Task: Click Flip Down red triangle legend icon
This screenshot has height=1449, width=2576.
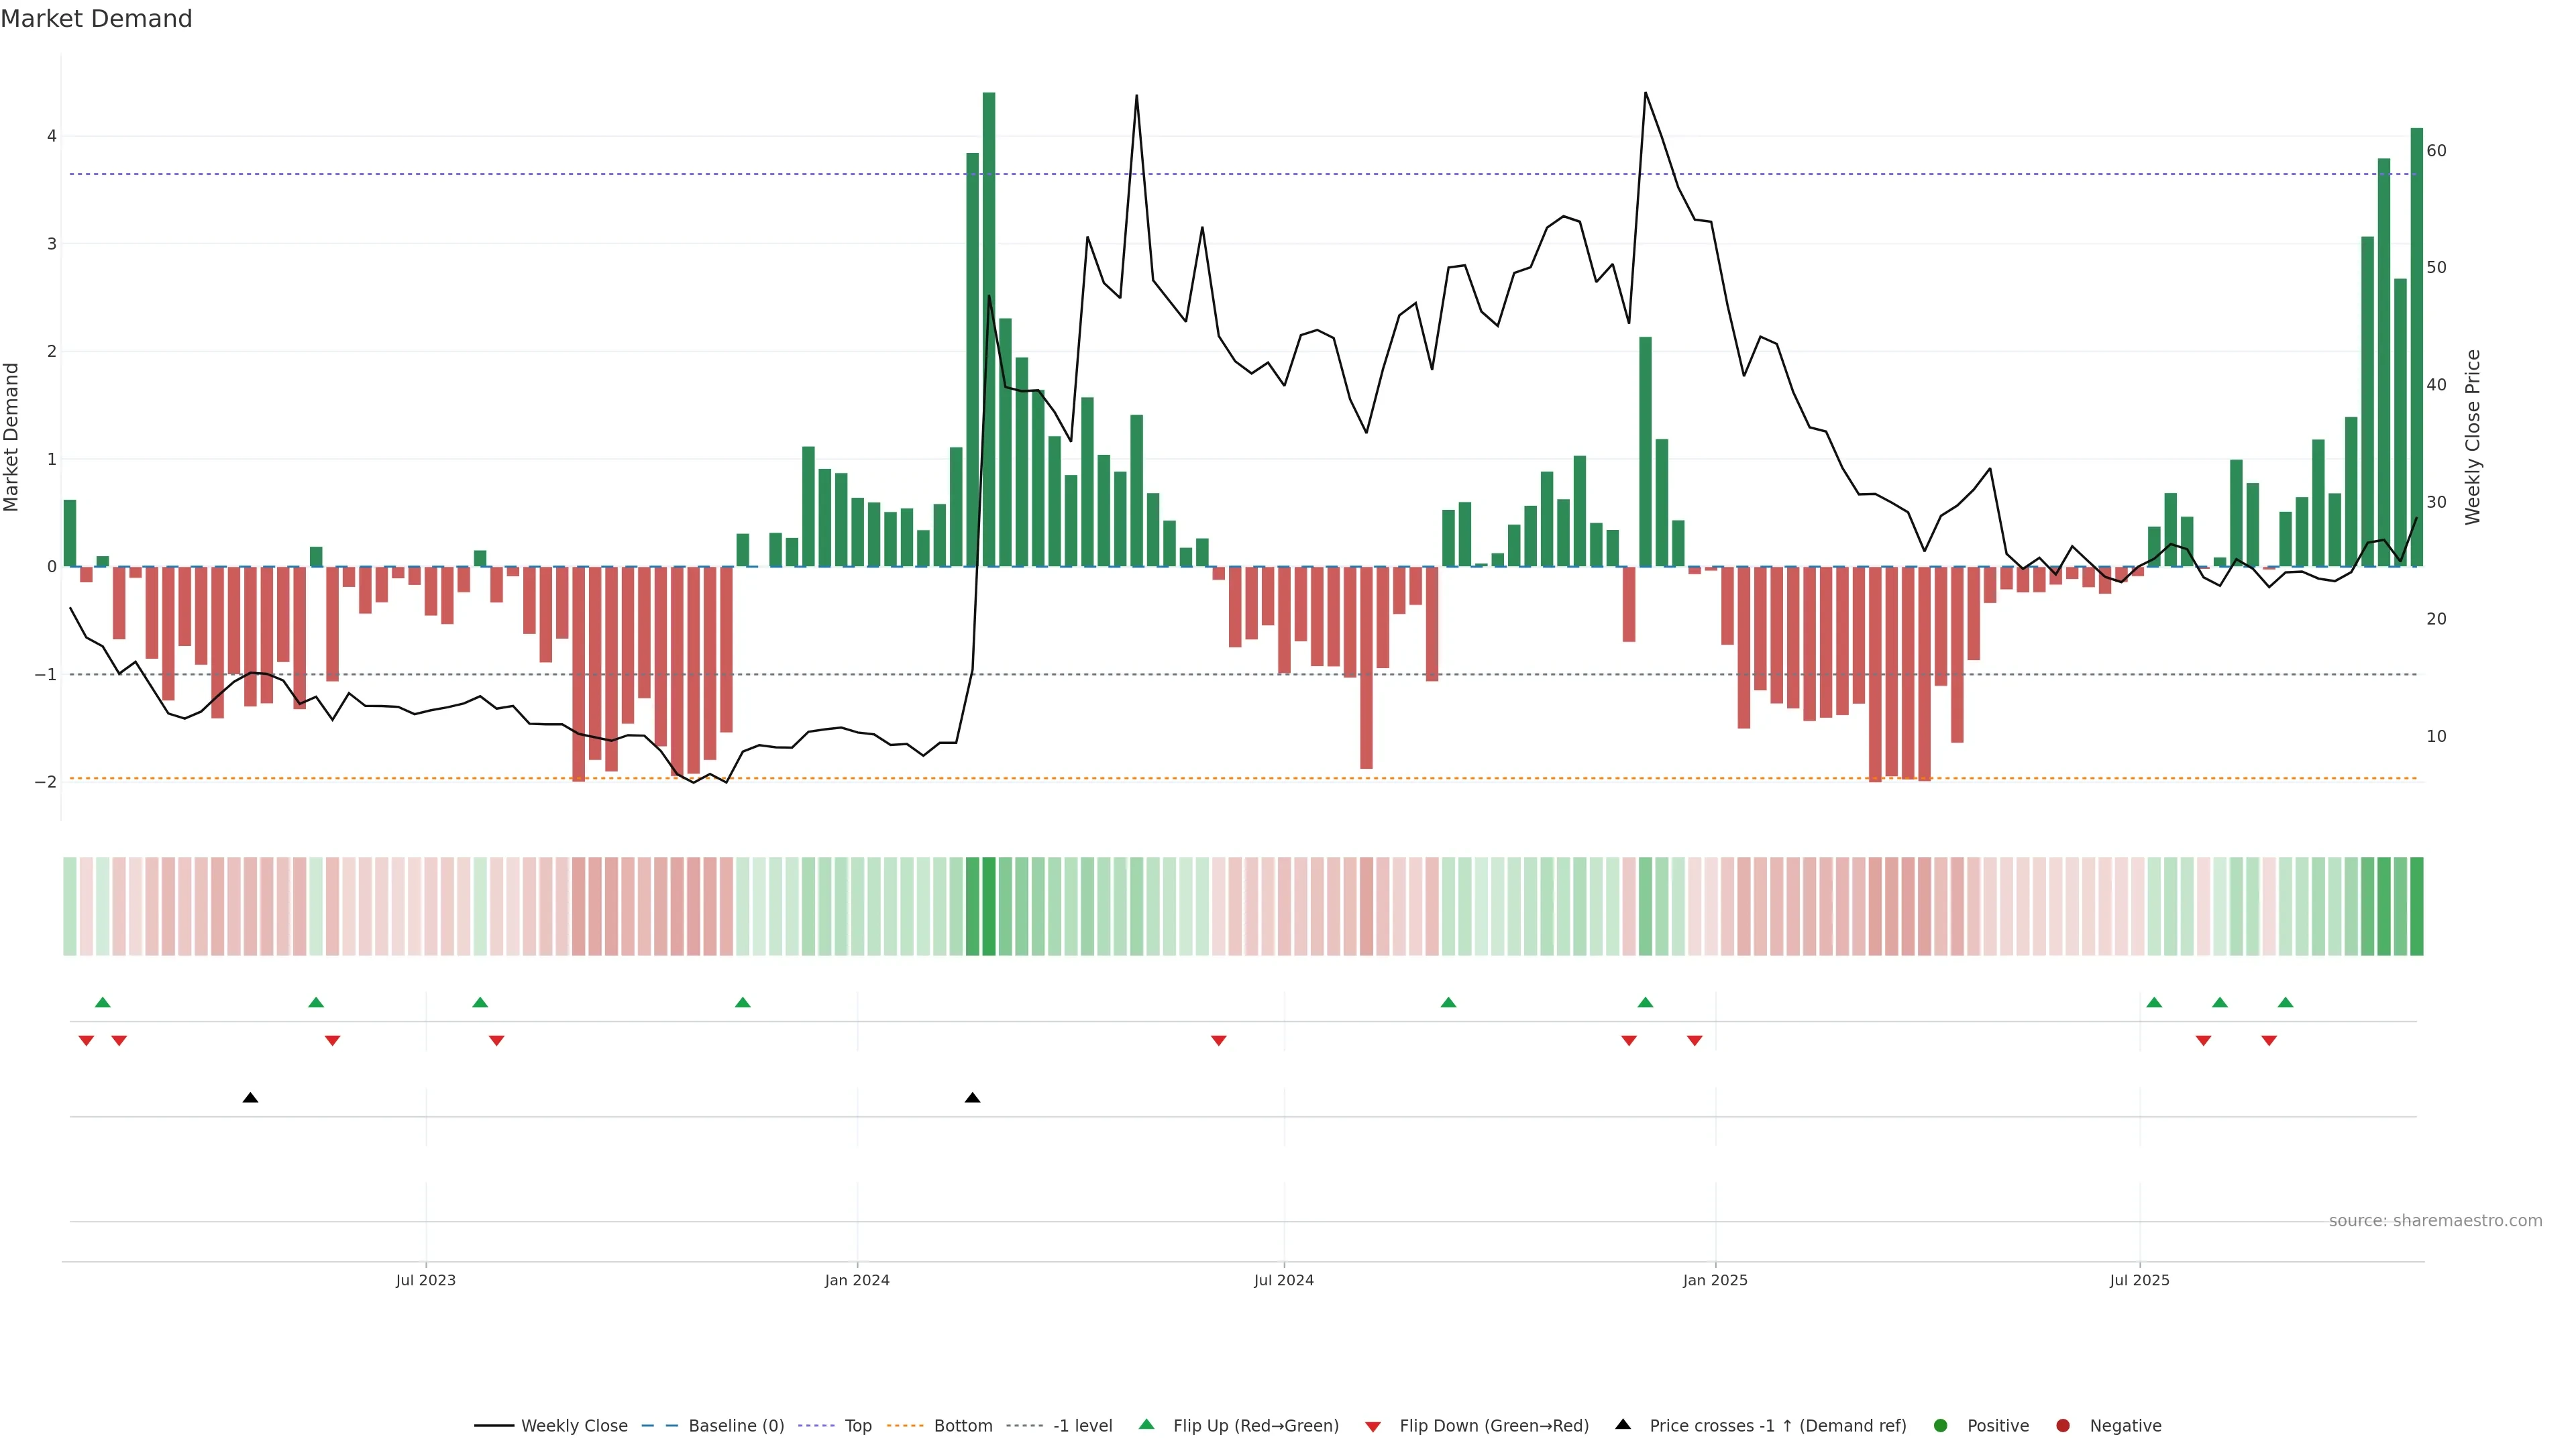Action: [x=1373, y=1427]
